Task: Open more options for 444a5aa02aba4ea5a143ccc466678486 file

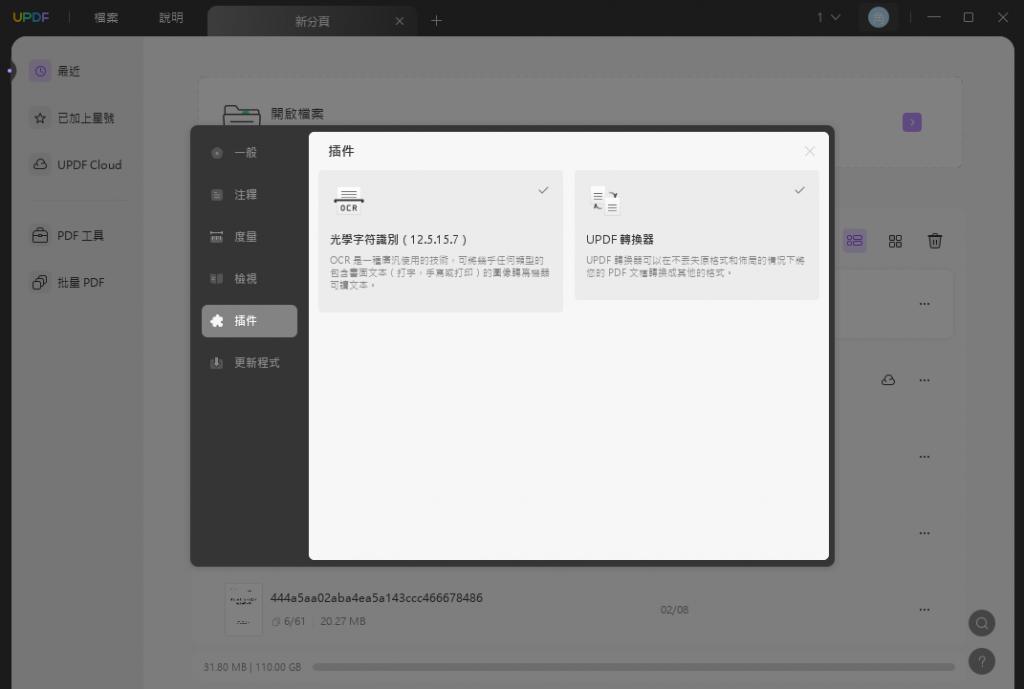Action: coord(924,610)
